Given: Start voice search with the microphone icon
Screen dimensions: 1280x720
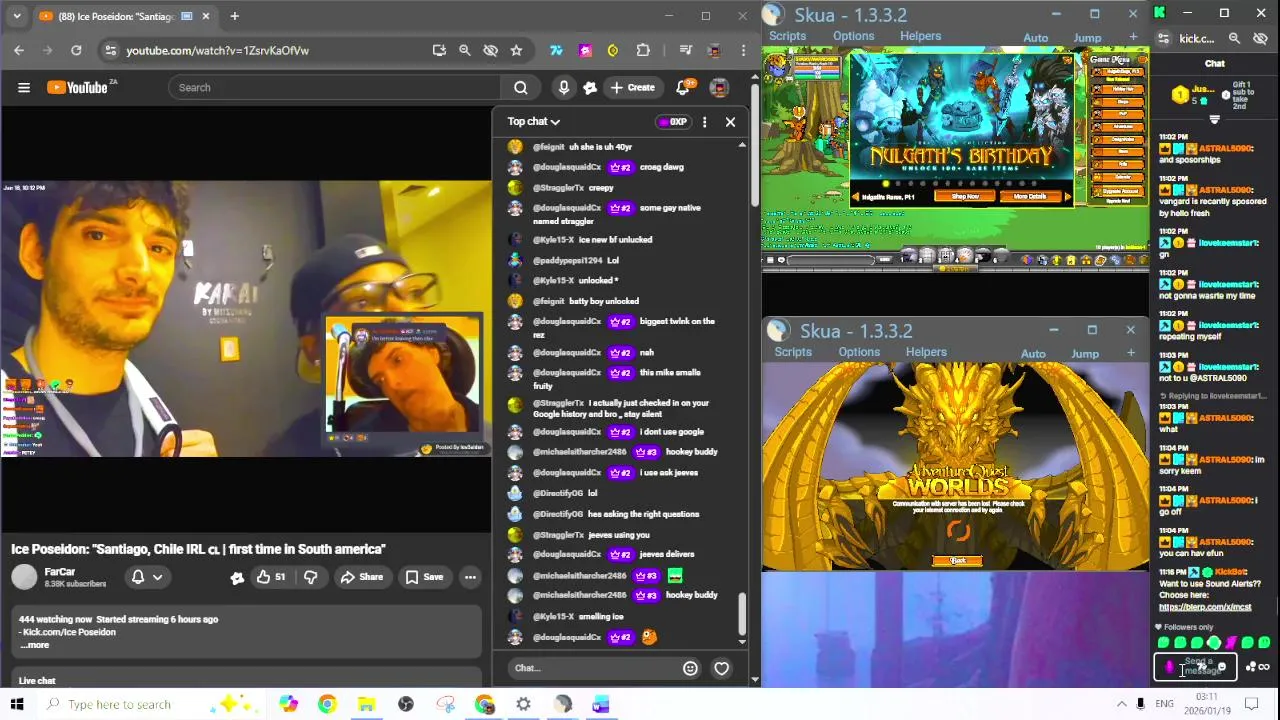Looking at the screenshot, I should tap(564, 88).
